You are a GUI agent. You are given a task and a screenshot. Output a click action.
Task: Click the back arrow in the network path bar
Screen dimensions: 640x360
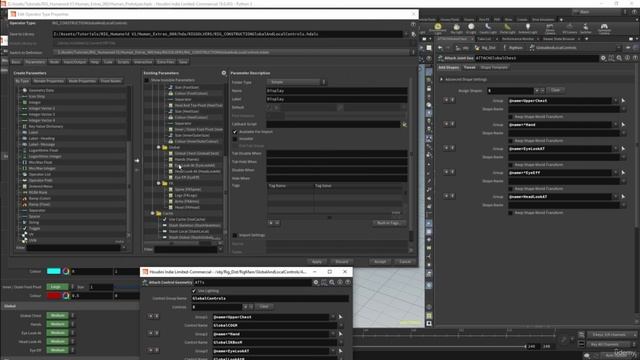click(x=440, y=48)
